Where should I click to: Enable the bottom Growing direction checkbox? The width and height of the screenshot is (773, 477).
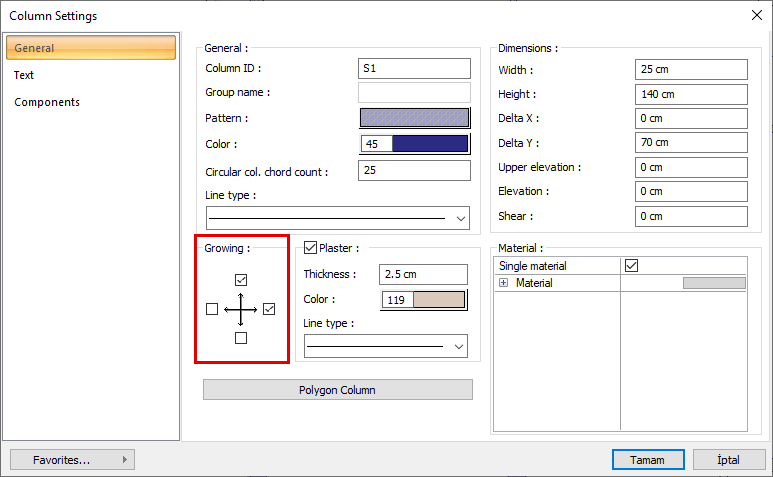[x=241, y=339]
